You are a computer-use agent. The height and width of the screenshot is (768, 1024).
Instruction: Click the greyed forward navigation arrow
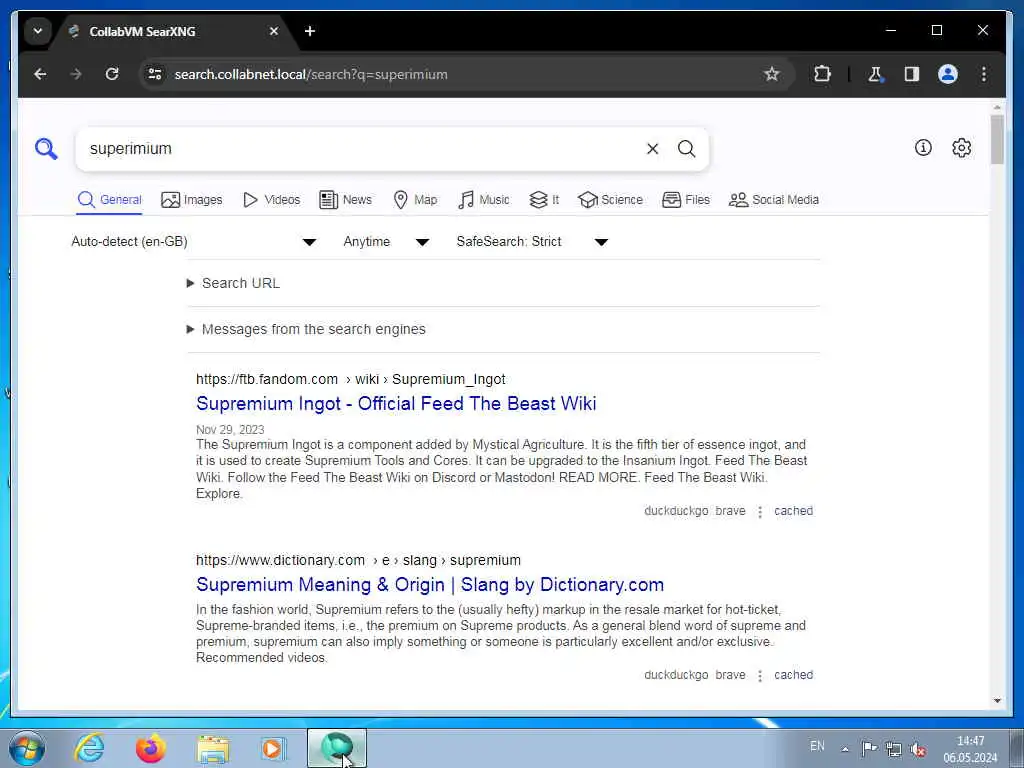76,74
